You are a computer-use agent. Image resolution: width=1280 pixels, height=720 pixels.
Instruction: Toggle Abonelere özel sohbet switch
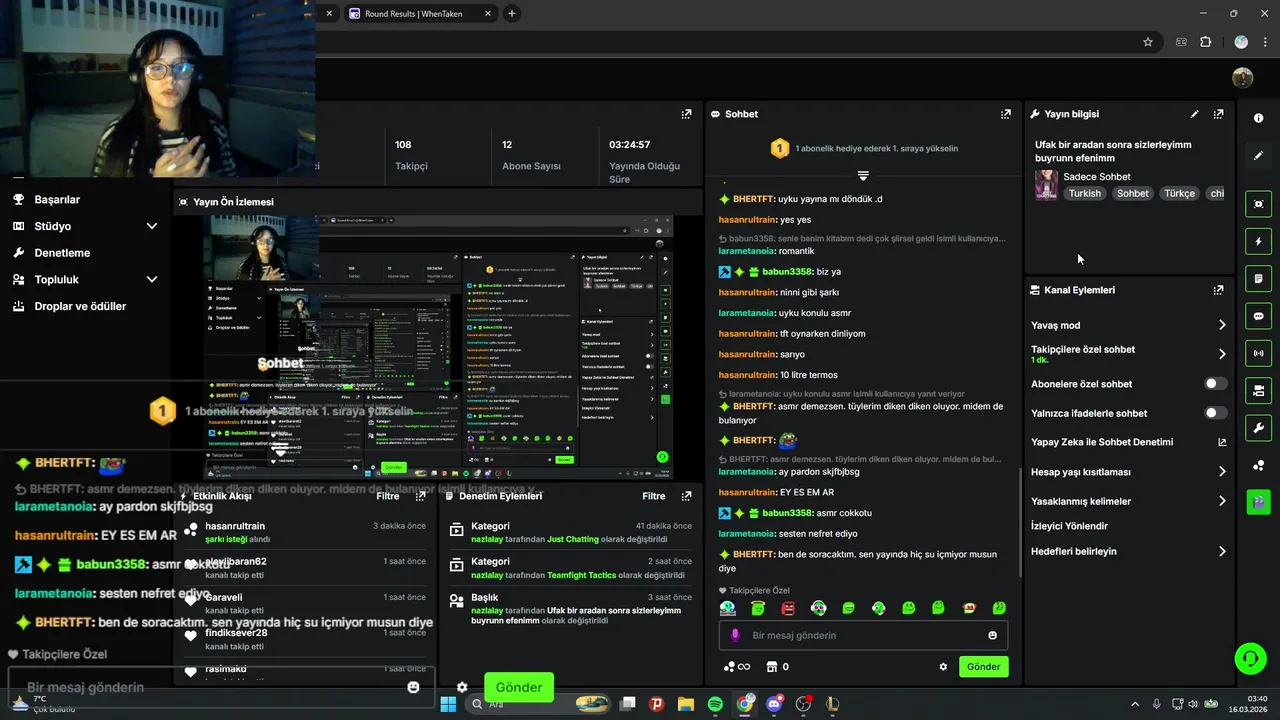coord(1215,384)
